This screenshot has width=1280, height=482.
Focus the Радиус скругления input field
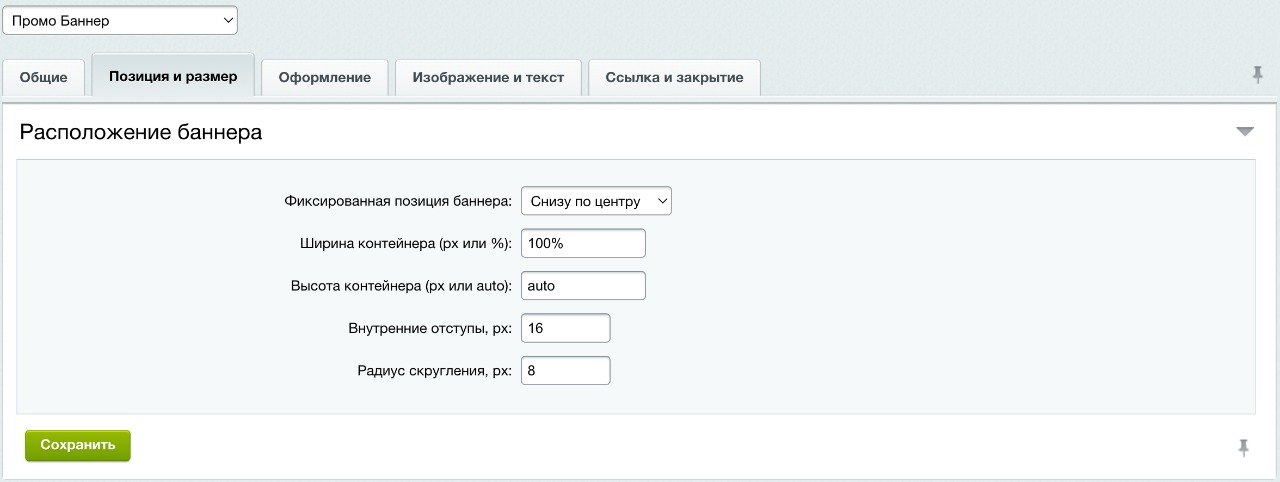pyautogui.click(x=565, y=370)
